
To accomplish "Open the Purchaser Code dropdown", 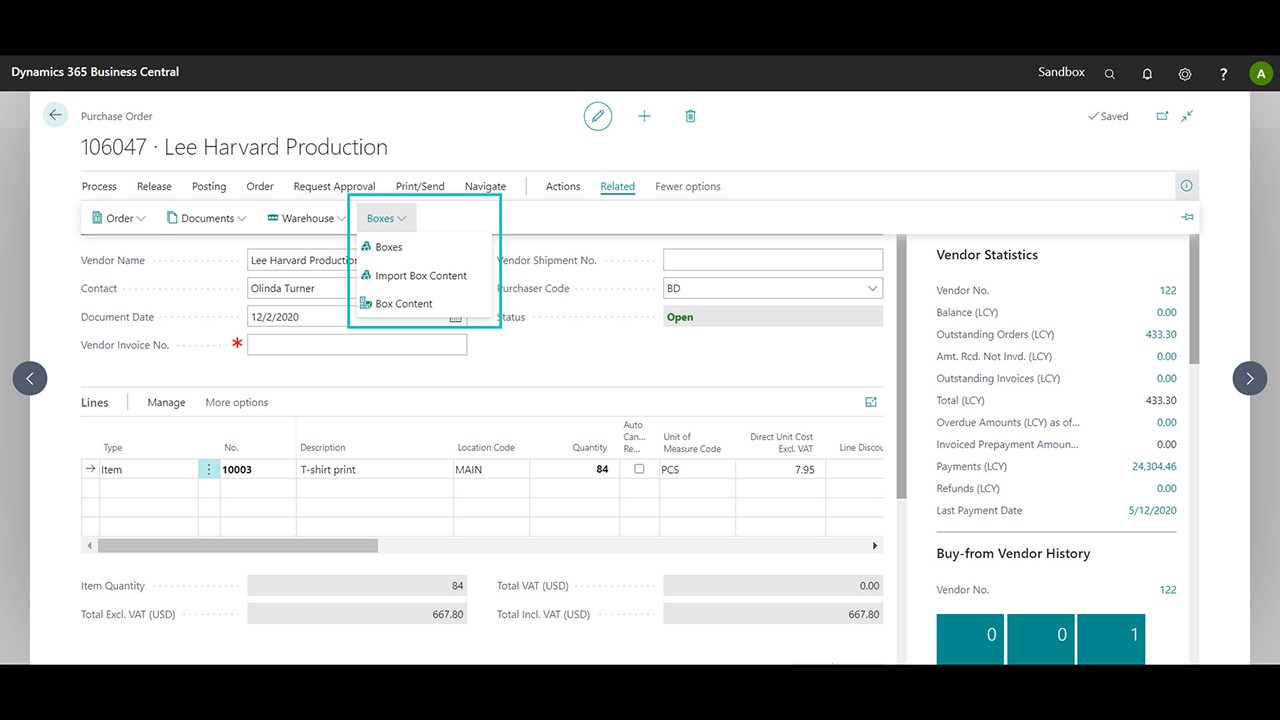I will click(873, 288).
